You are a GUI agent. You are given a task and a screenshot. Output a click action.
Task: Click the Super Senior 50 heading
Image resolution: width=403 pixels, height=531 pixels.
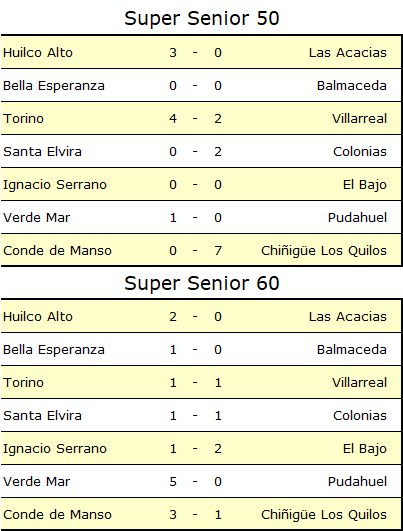pos(202,18)
